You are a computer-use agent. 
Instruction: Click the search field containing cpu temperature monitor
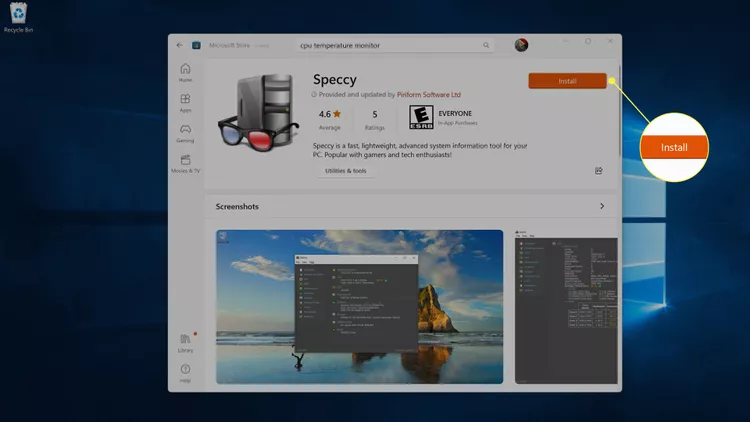pos(395,45)
